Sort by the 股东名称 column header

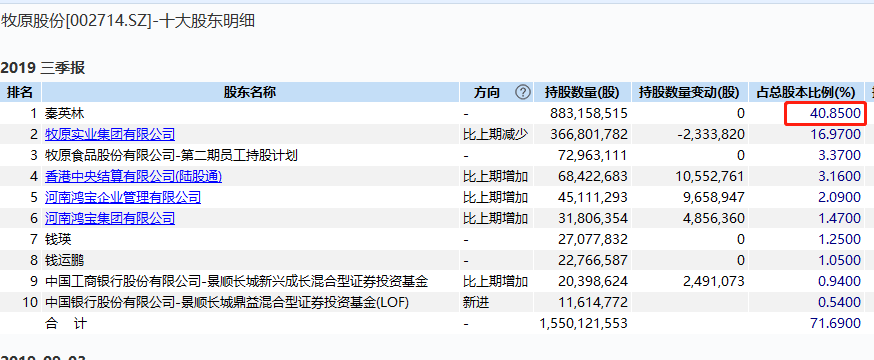(250, 93)
